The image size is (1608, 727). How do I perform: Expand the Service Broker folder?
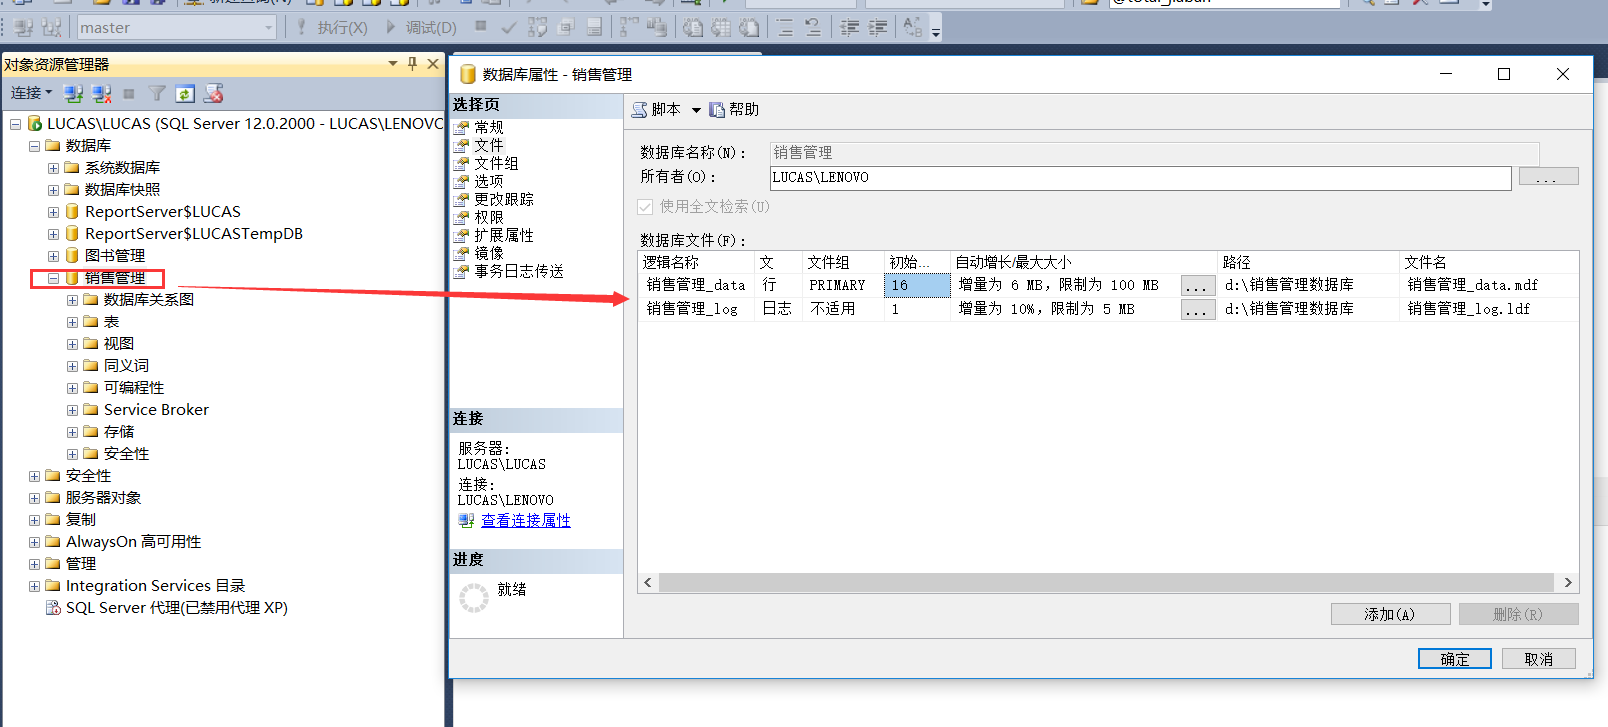coord(72,410)
